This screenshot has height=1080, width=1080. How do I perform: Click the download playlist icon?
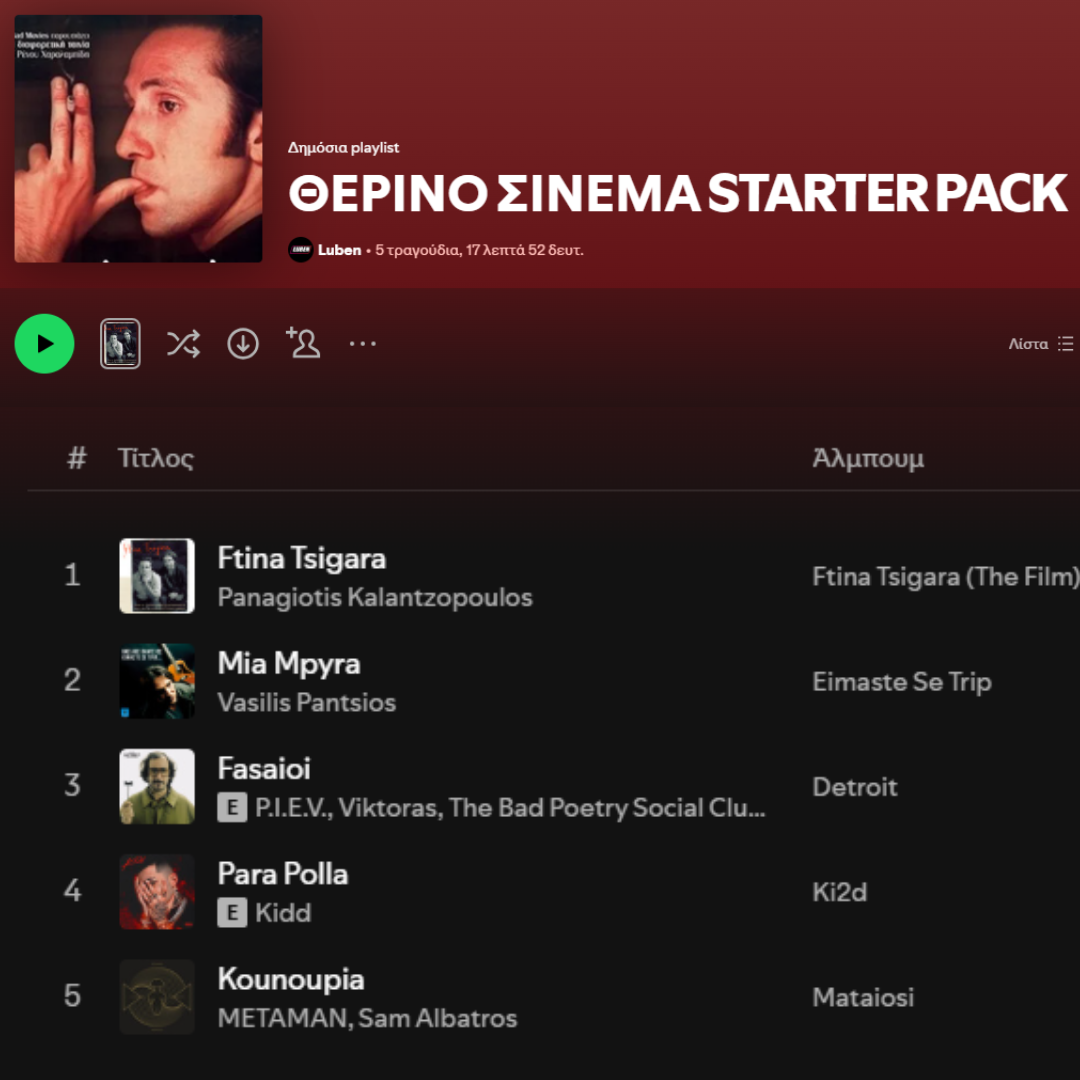tap(243, 343)
